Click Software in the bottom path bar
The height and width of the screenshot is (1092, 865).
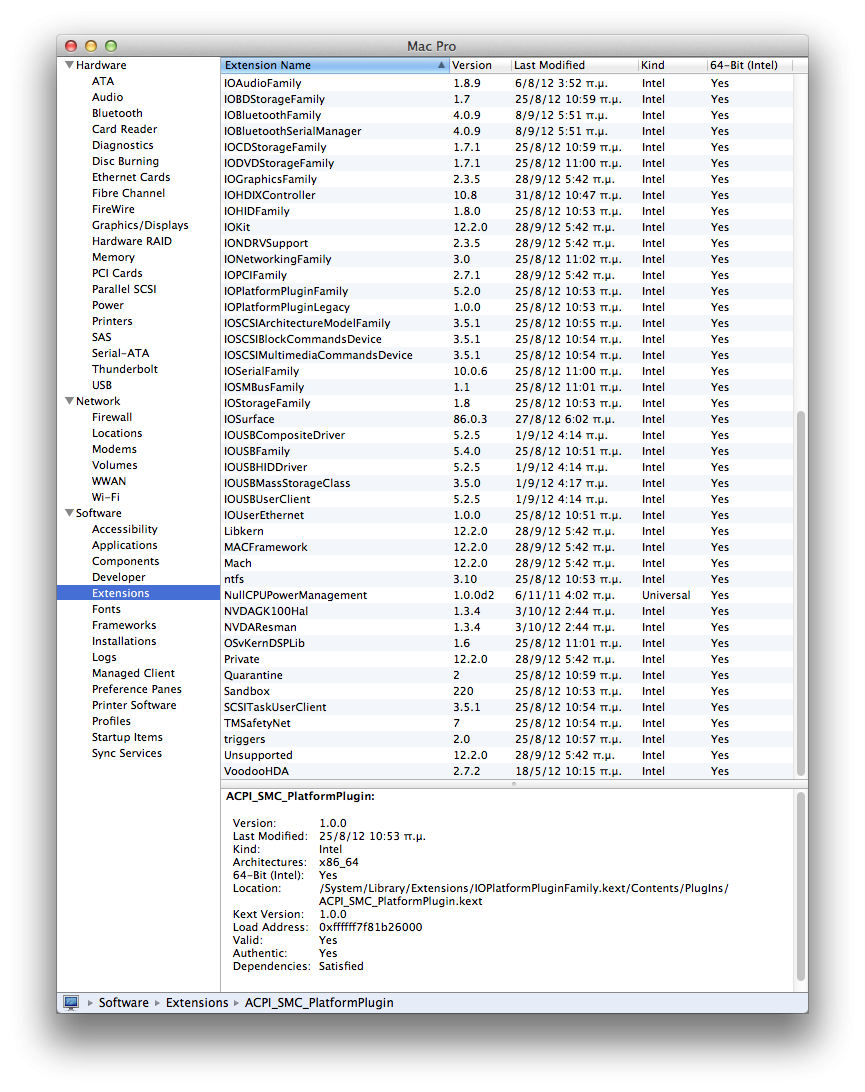tap(123, 1002)
